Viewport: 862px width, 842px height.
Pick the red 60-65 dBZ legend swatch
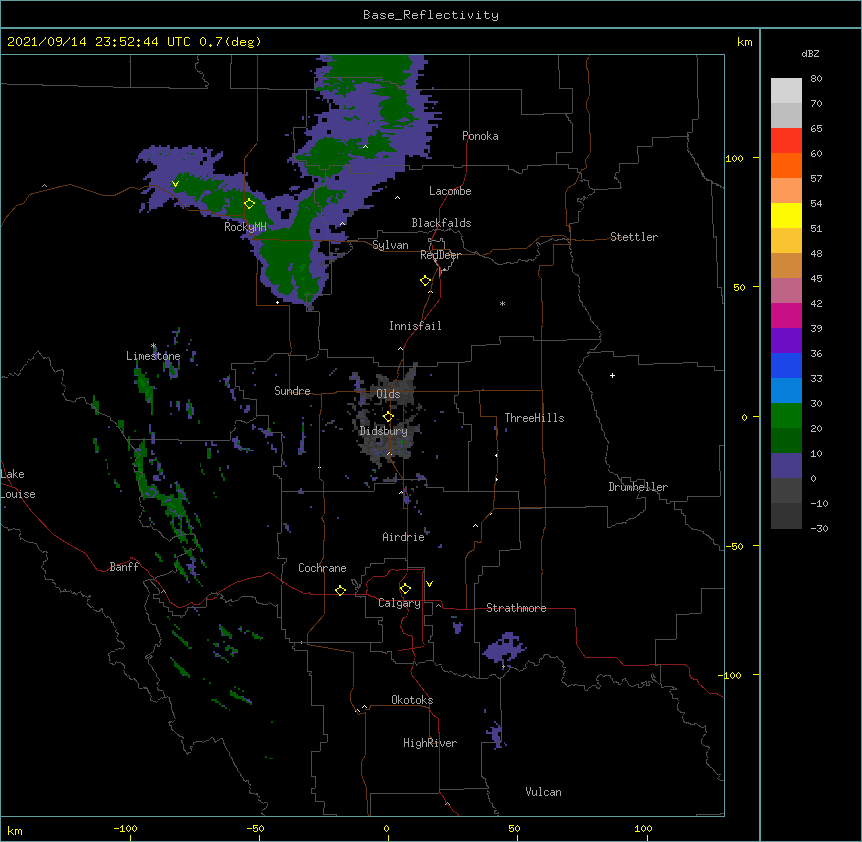786,140
